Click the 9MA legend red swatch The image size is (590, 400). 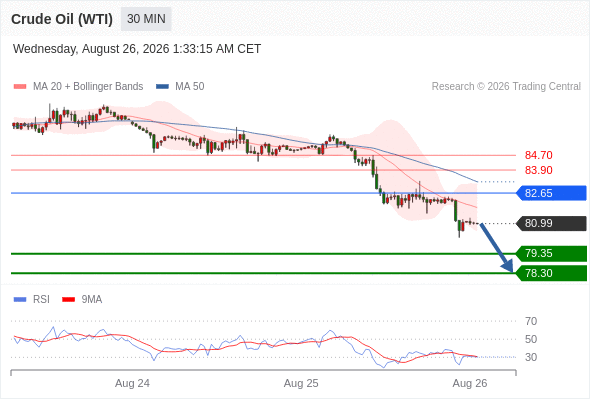click(x=68, y=300)
